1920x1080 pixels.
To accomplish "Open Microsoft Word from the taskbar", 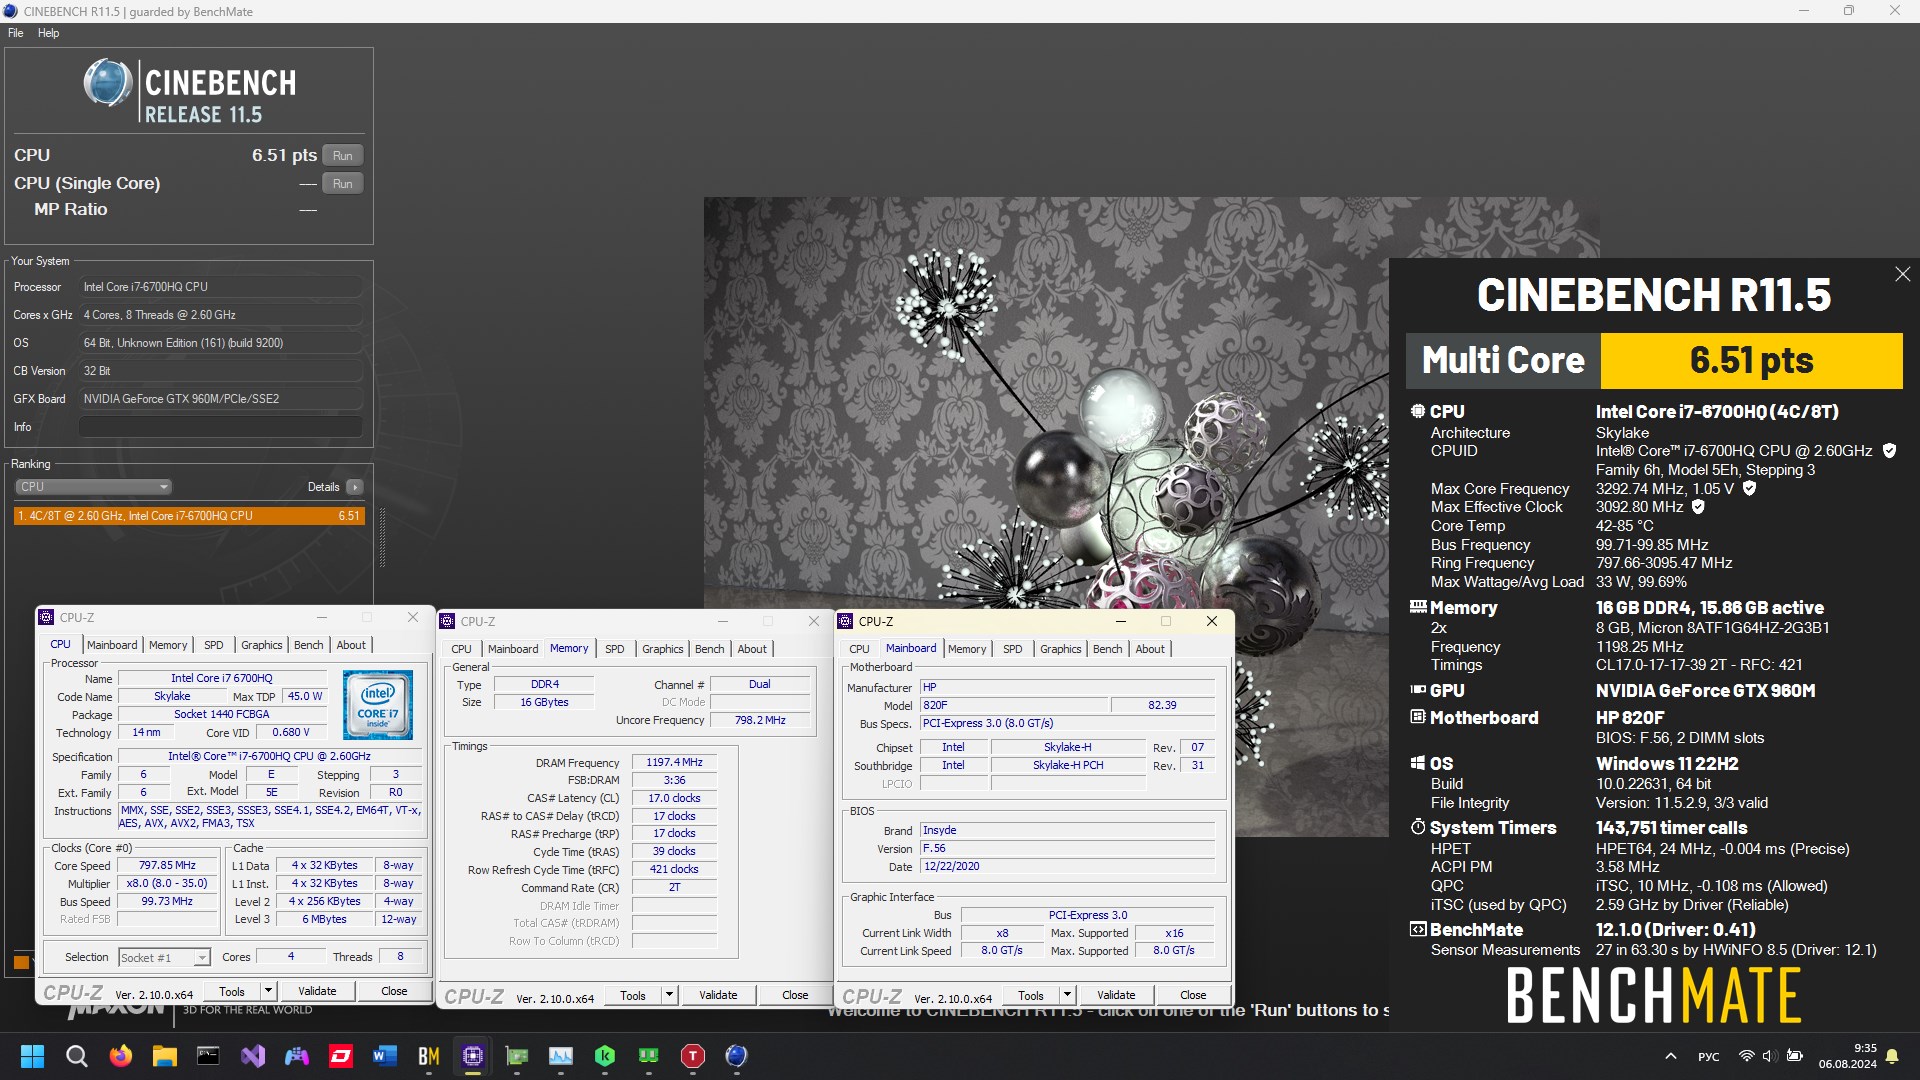I will (x=385, y=1056).
